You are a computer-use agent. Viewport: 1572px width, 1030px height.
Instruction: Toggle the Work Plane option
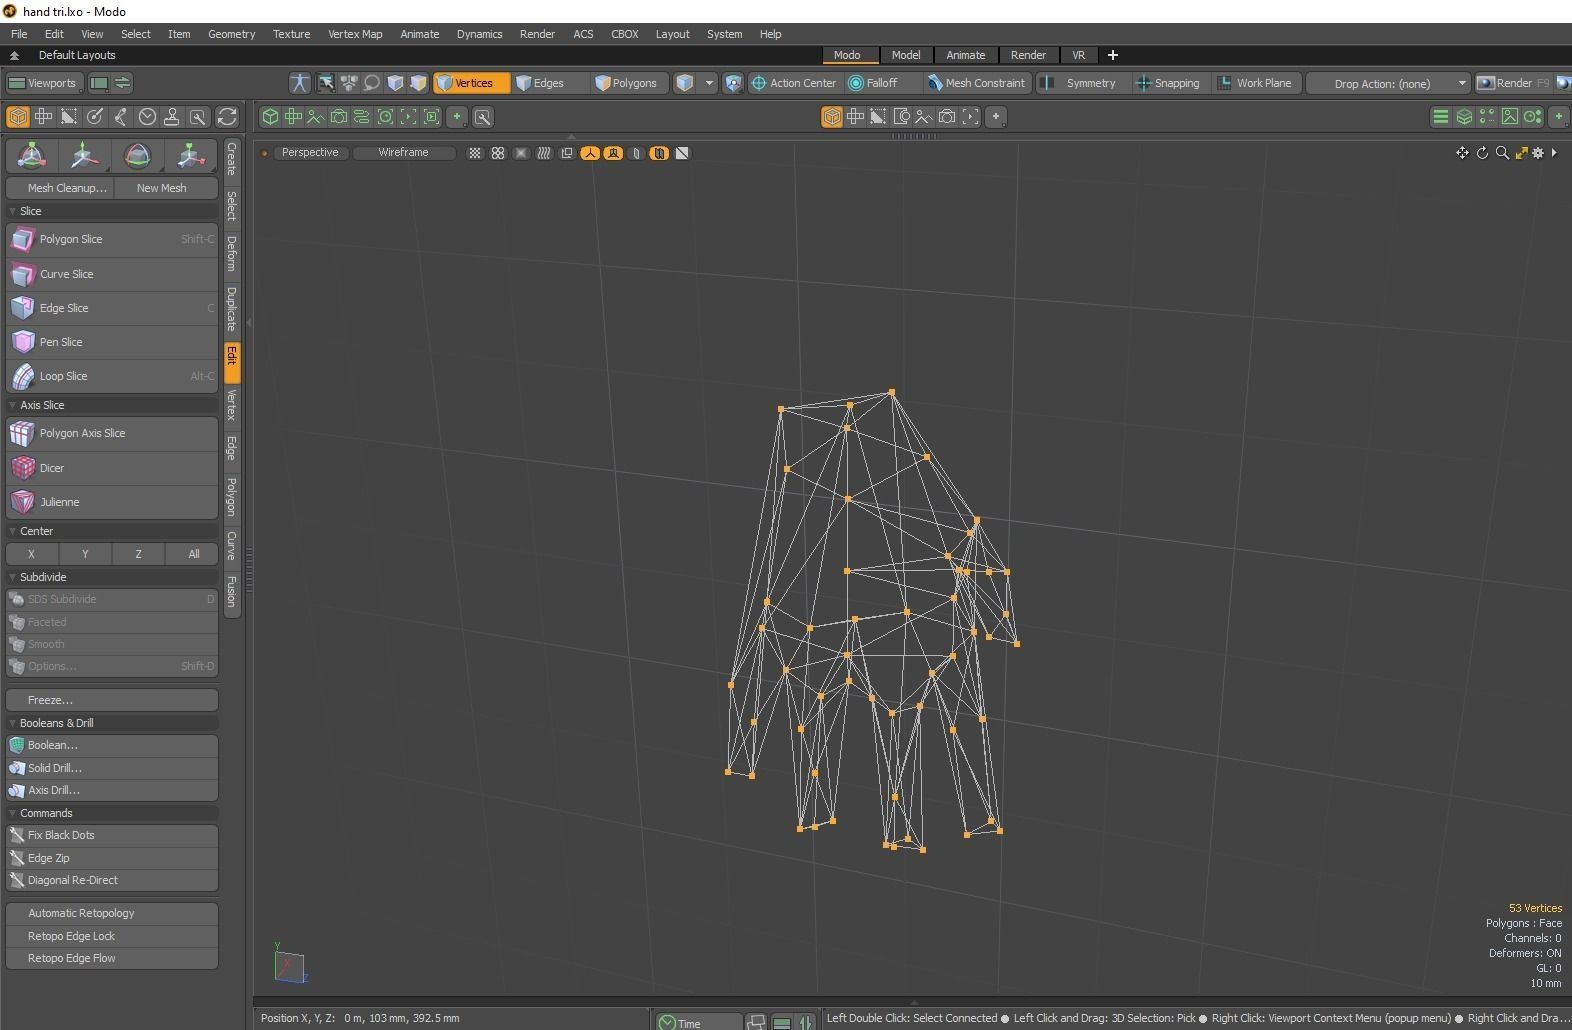point(1255,83)
